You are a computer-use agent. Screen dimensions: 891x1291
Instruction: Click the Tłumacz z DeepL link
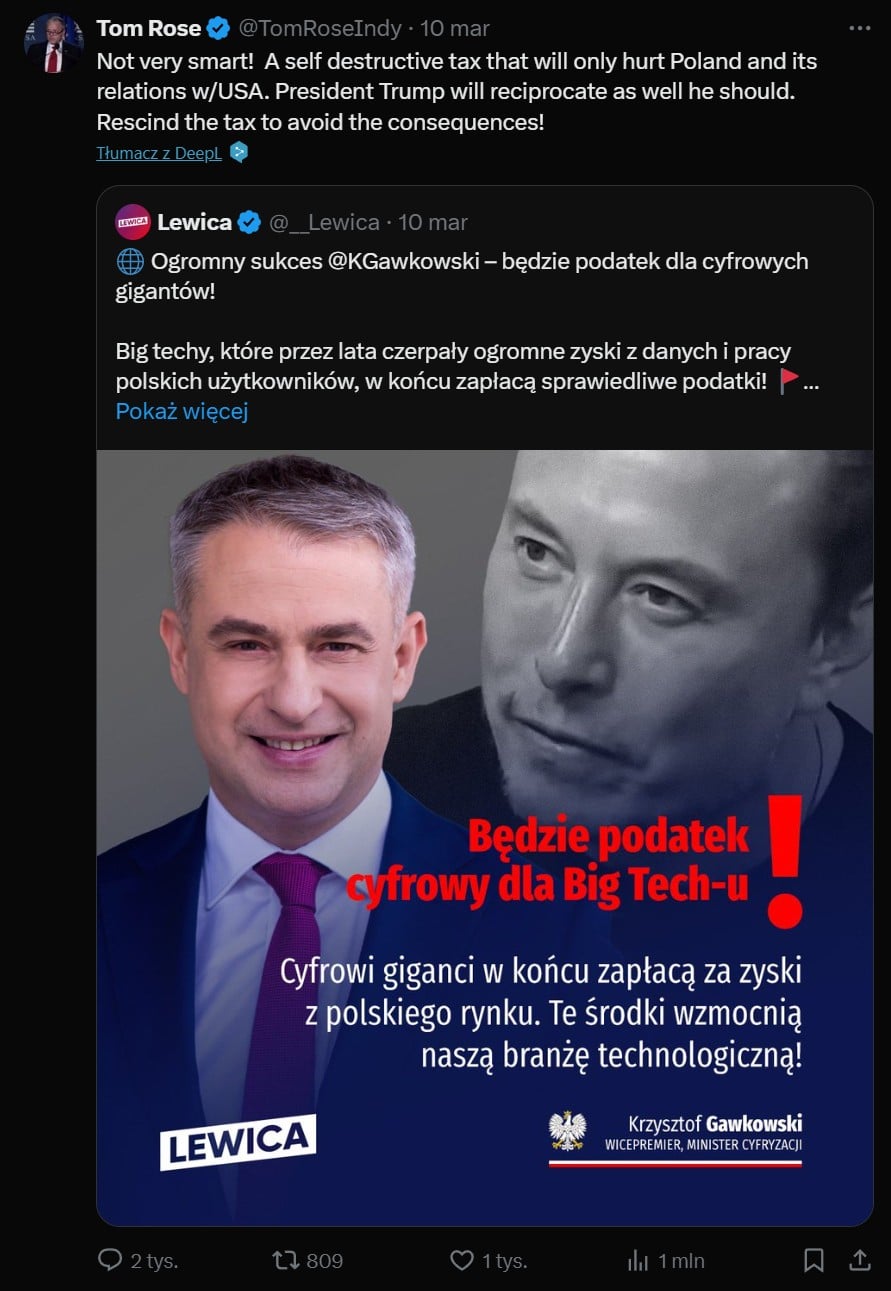159,153
